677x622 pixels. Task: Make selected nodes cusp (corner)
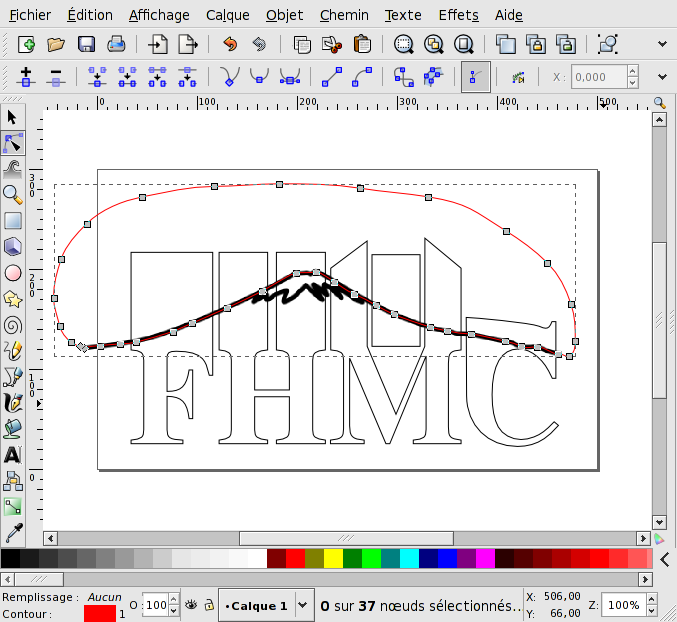coord(229,77)
